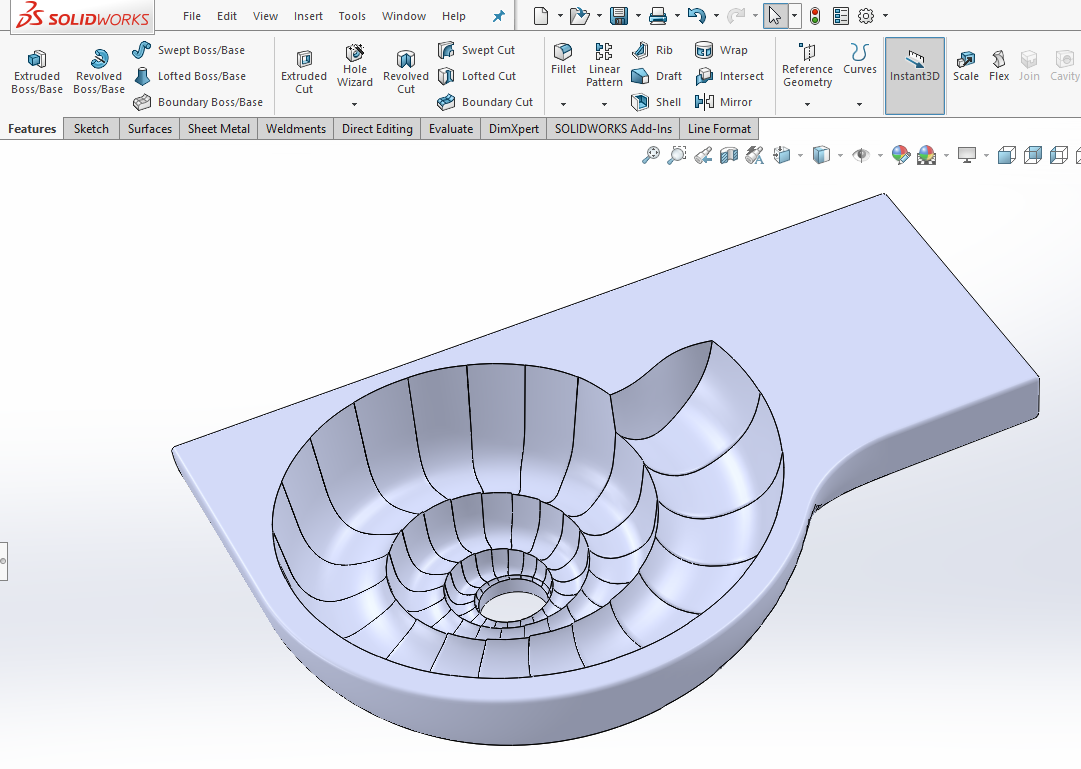Switch to the Sheet Metal tab

(218, 128)
